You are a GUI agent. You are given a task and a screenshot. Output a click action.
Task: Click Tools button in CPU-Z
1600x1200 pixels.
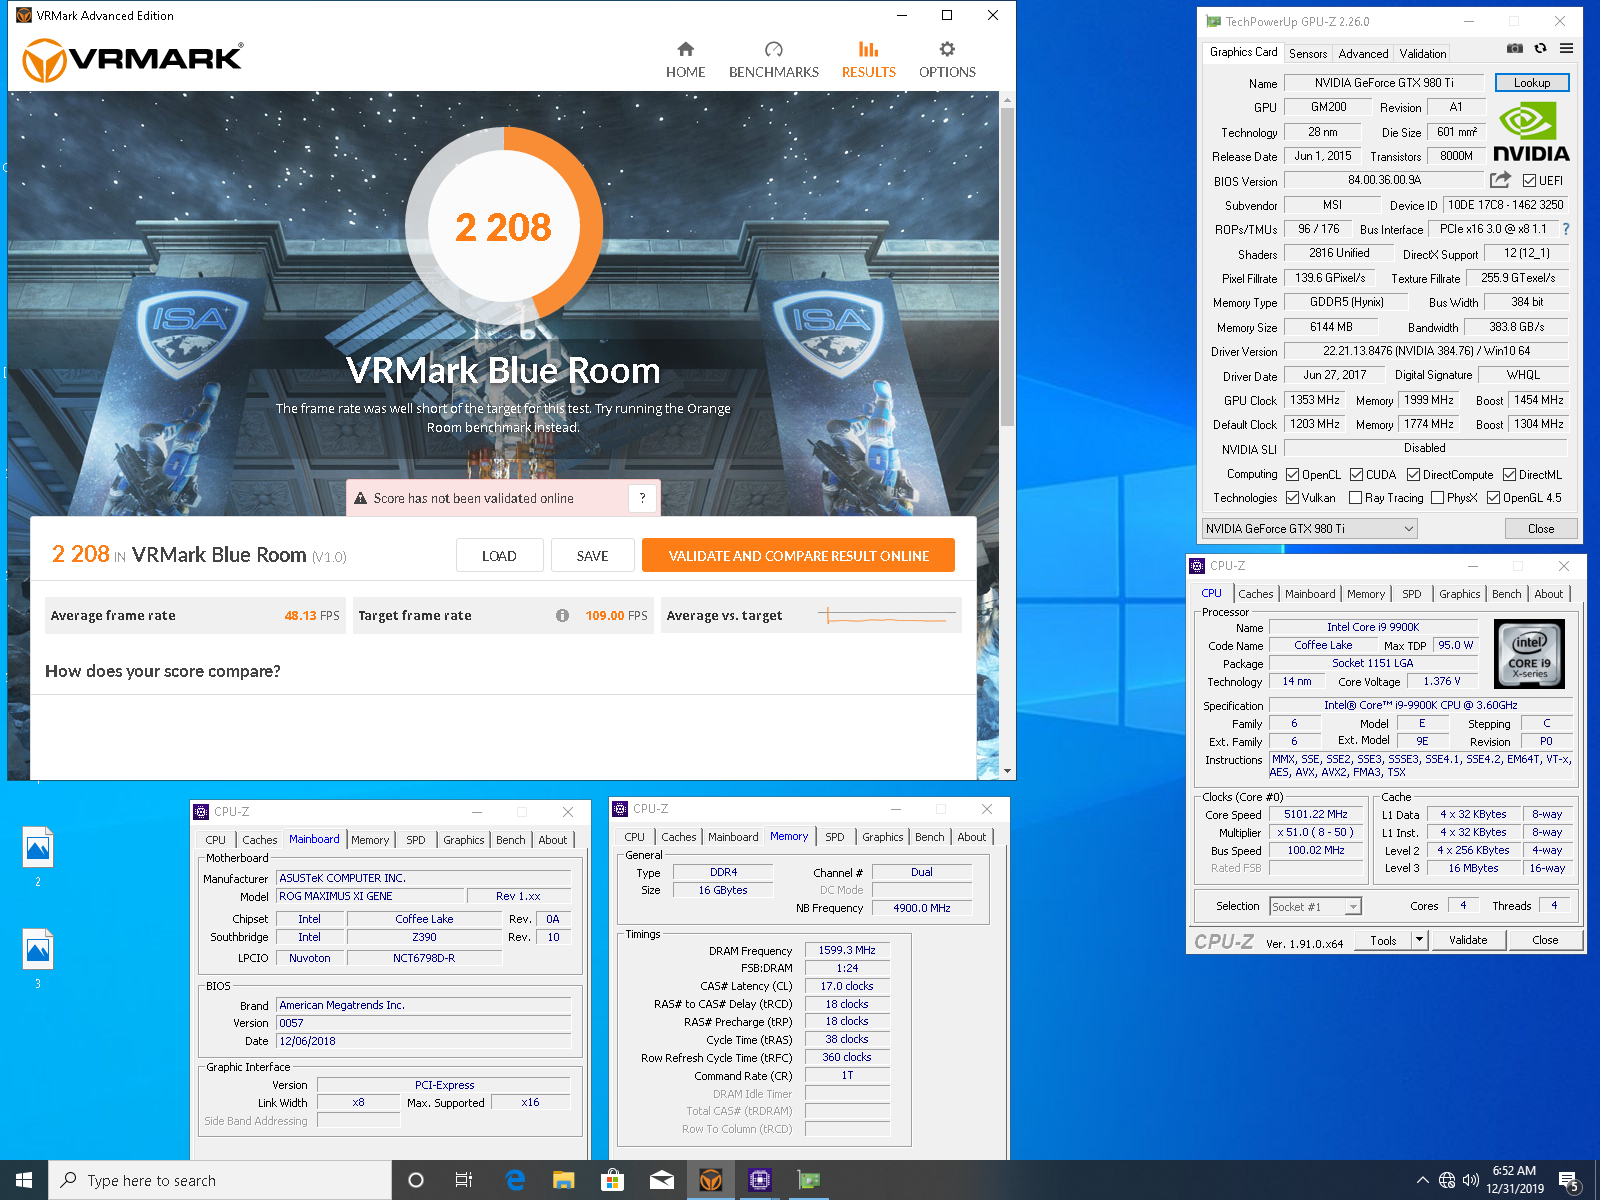tap(1383, 940)
